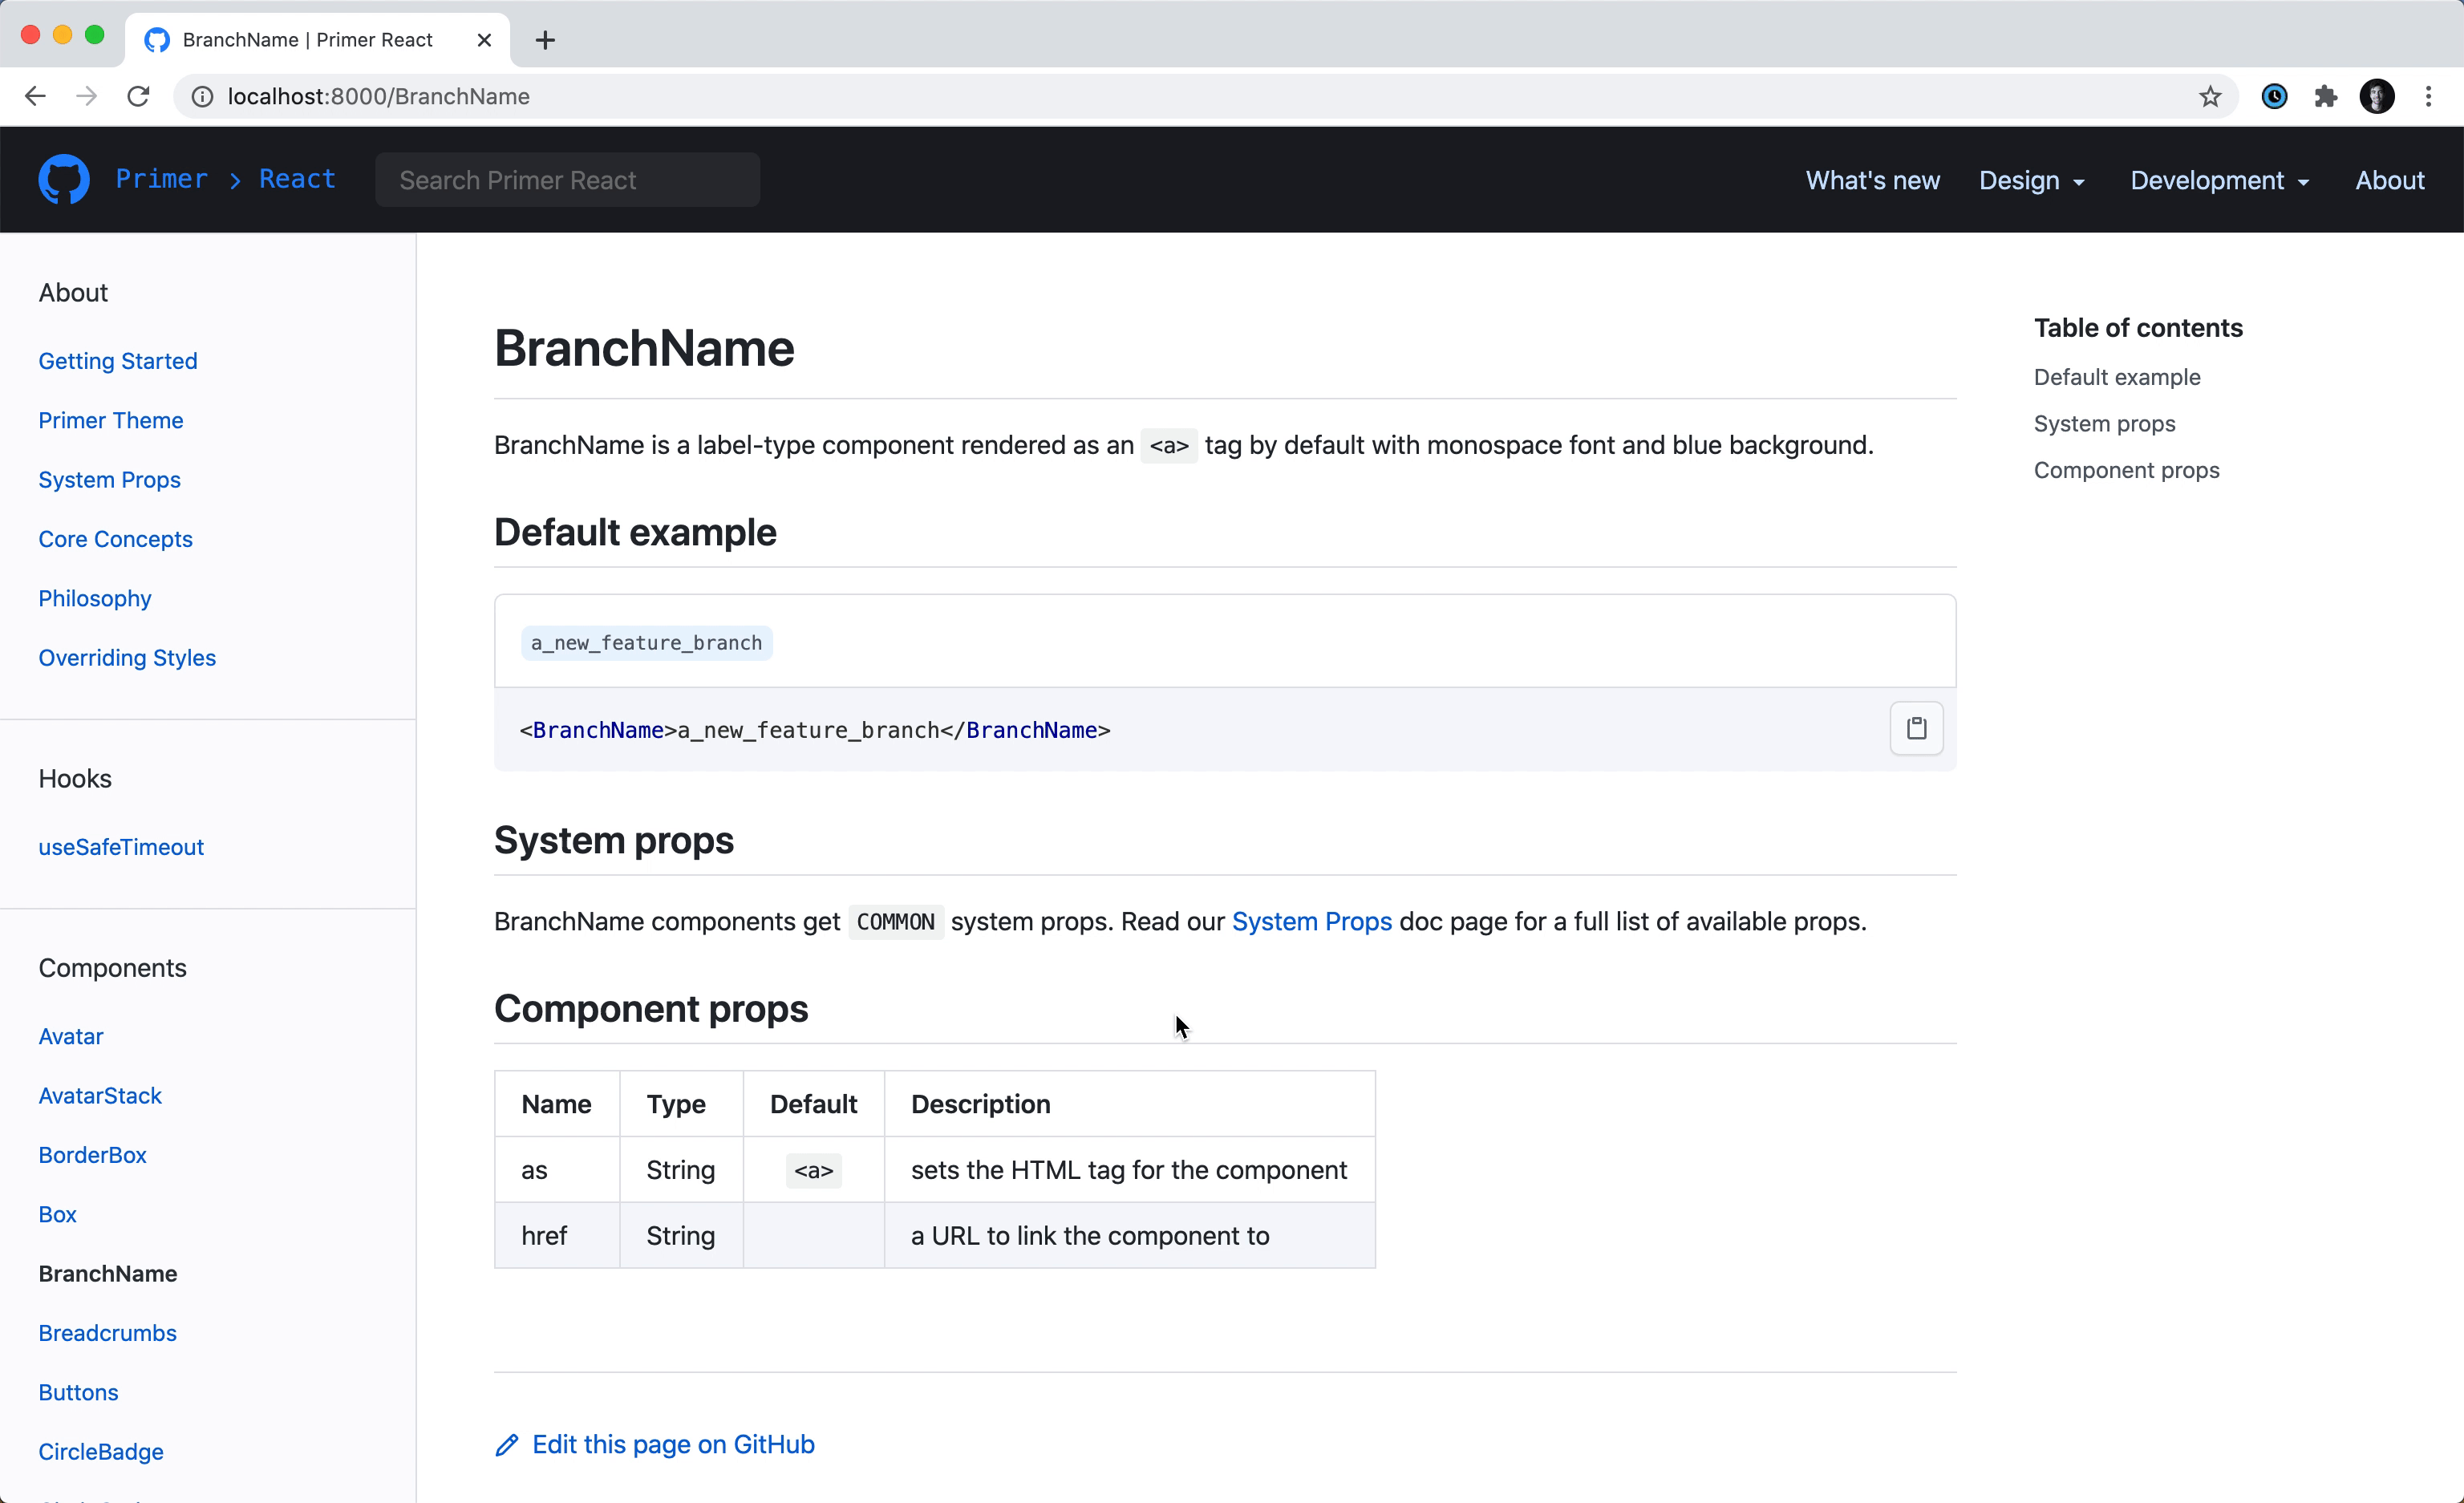Open the browser extensions puzzle icon

click(x=2326, y=96)
